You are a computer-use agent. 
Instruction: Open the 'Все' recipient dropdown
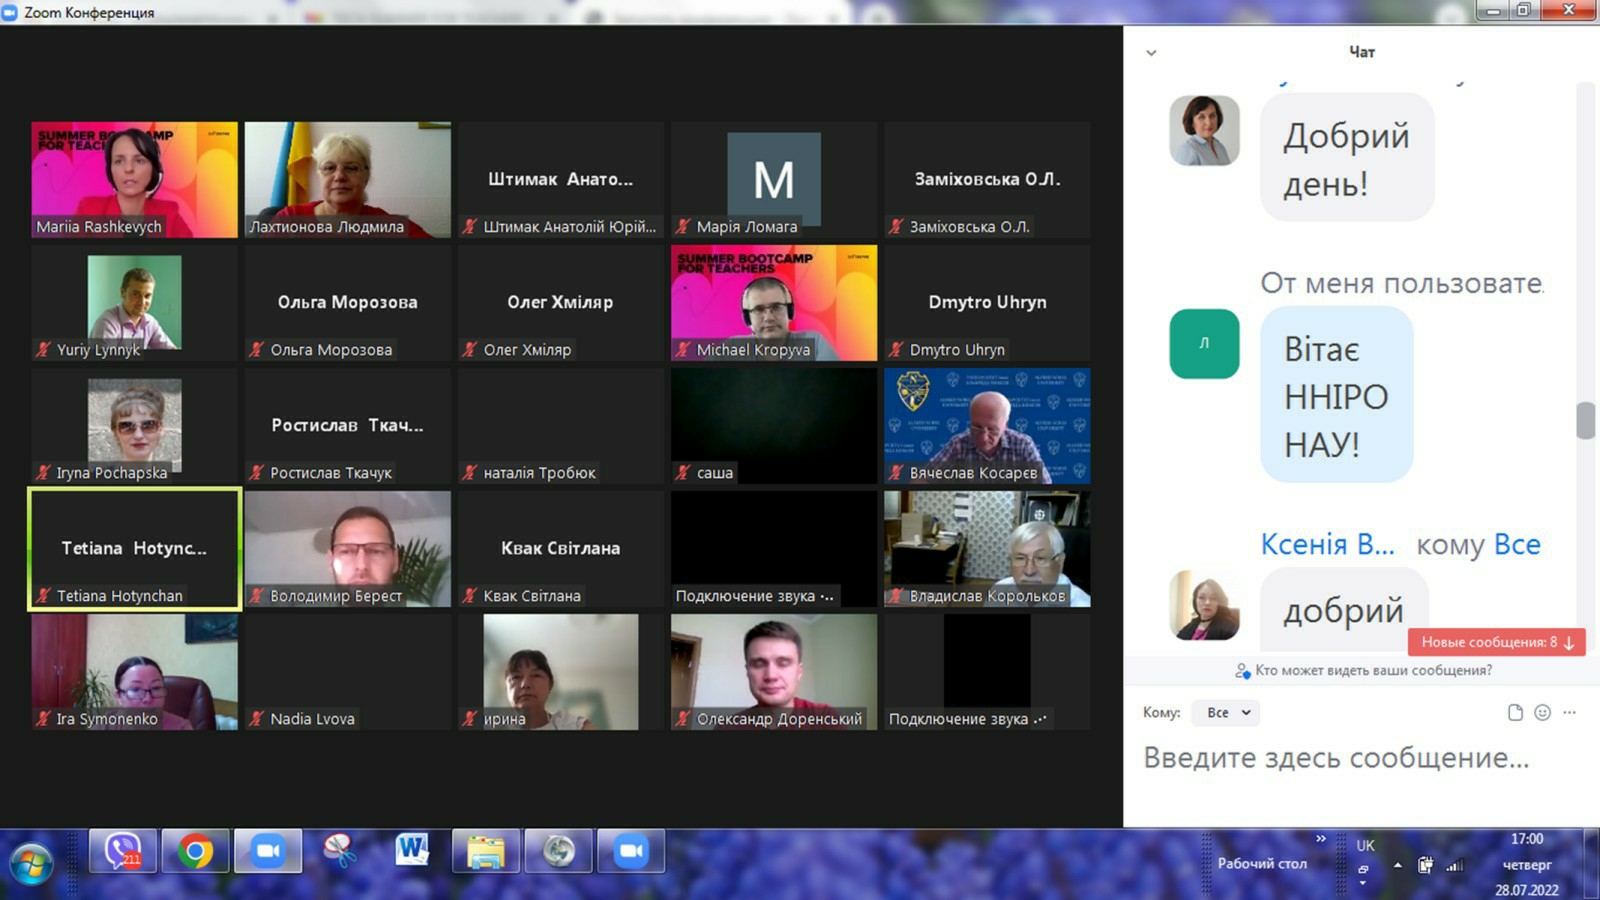(x=1228, y=713)
